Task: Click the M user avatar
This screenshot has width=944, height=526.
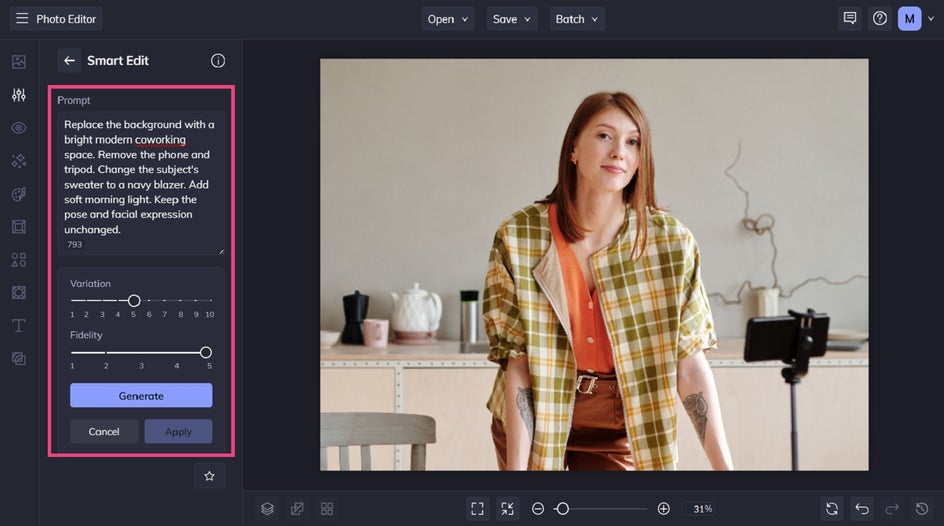Action: (x=910, y=19)
